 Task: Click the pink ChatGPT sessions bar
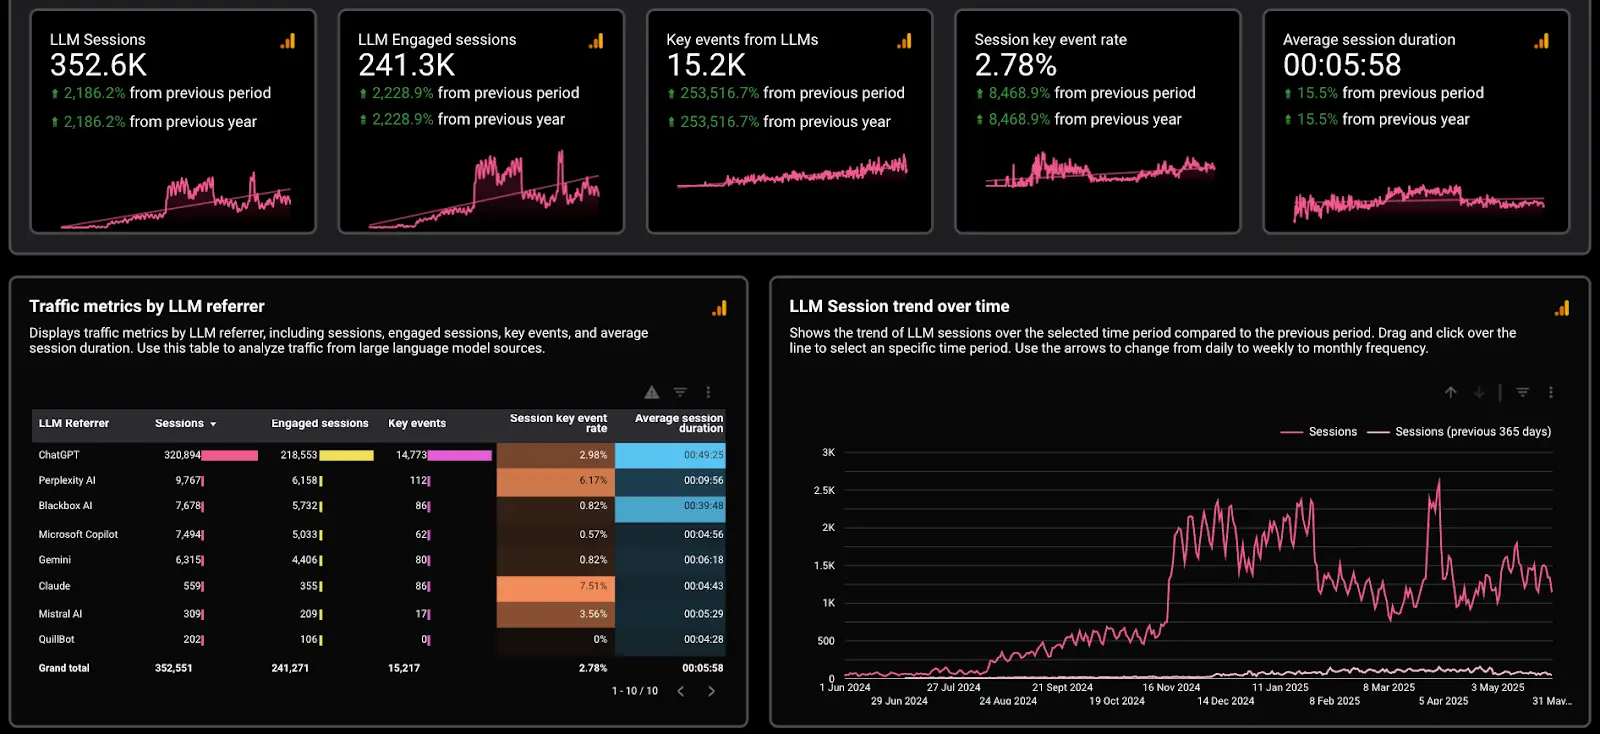(230, 455)
